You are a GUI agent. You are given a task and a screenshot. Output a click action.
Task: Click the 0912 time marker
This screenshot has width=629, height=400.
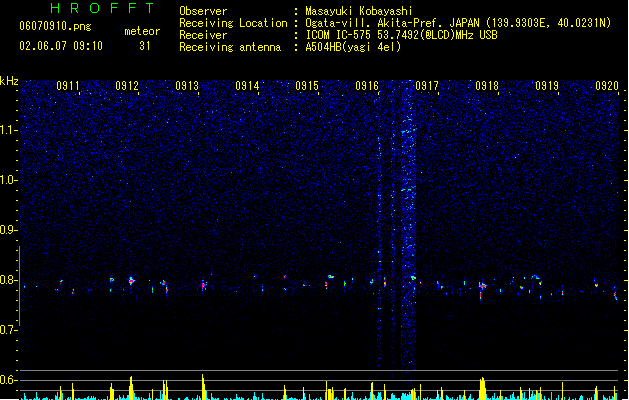point(127,86)
